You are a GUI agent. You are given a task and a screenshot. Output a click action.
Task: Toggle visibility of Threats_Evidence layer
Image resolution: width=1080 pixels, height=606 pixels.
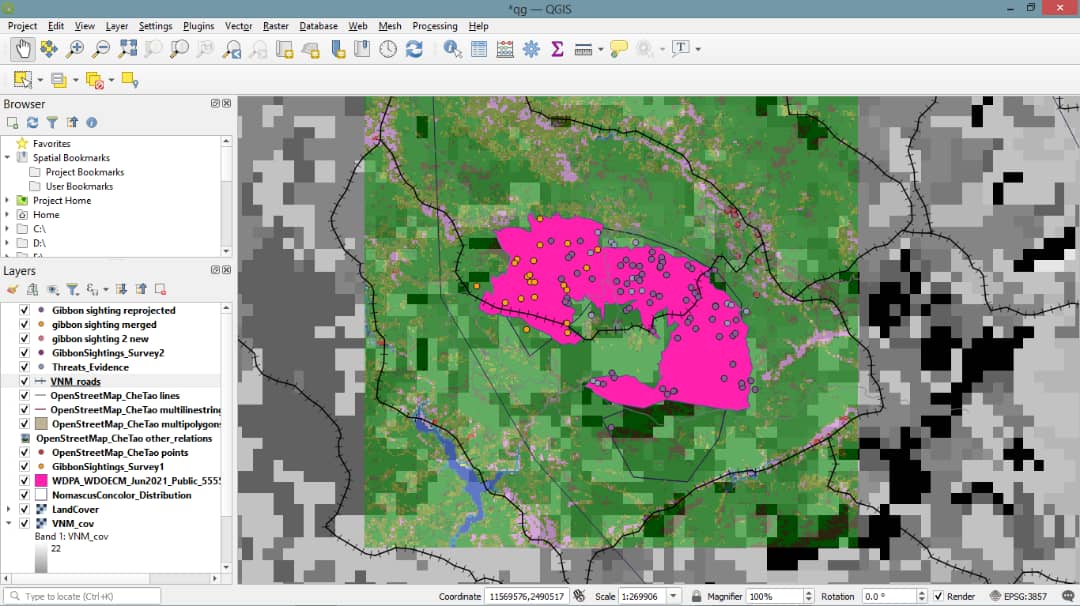coord(24,367)
